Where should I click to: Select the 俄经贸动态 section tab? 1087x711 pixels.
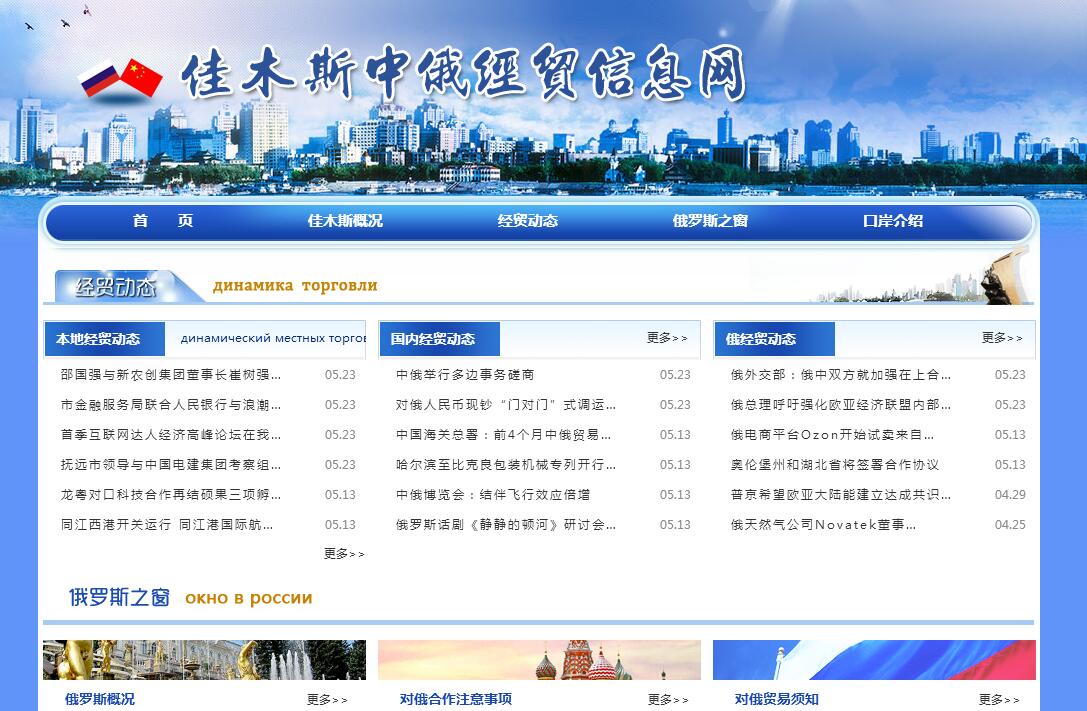tap(760, 339)
